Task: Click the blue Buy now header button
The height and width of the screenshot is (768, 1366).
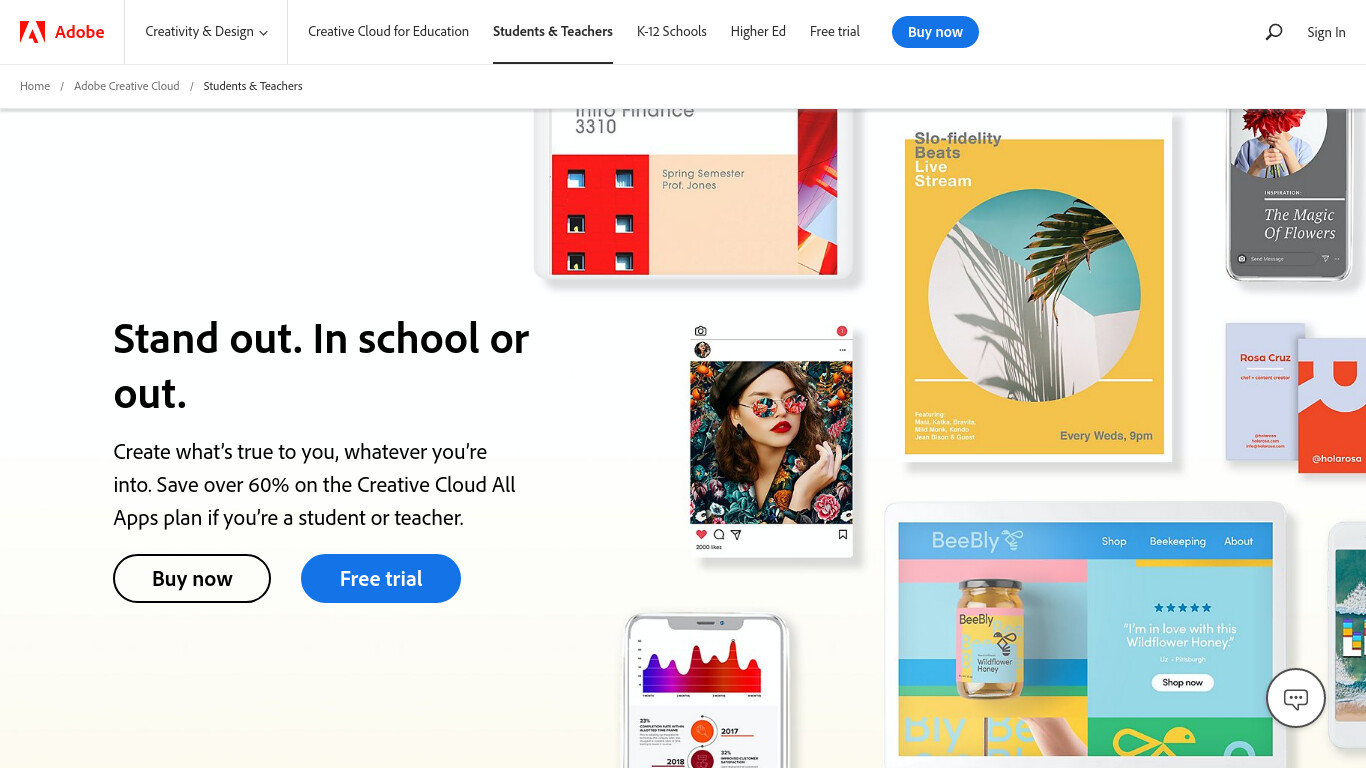Action: 935,32
